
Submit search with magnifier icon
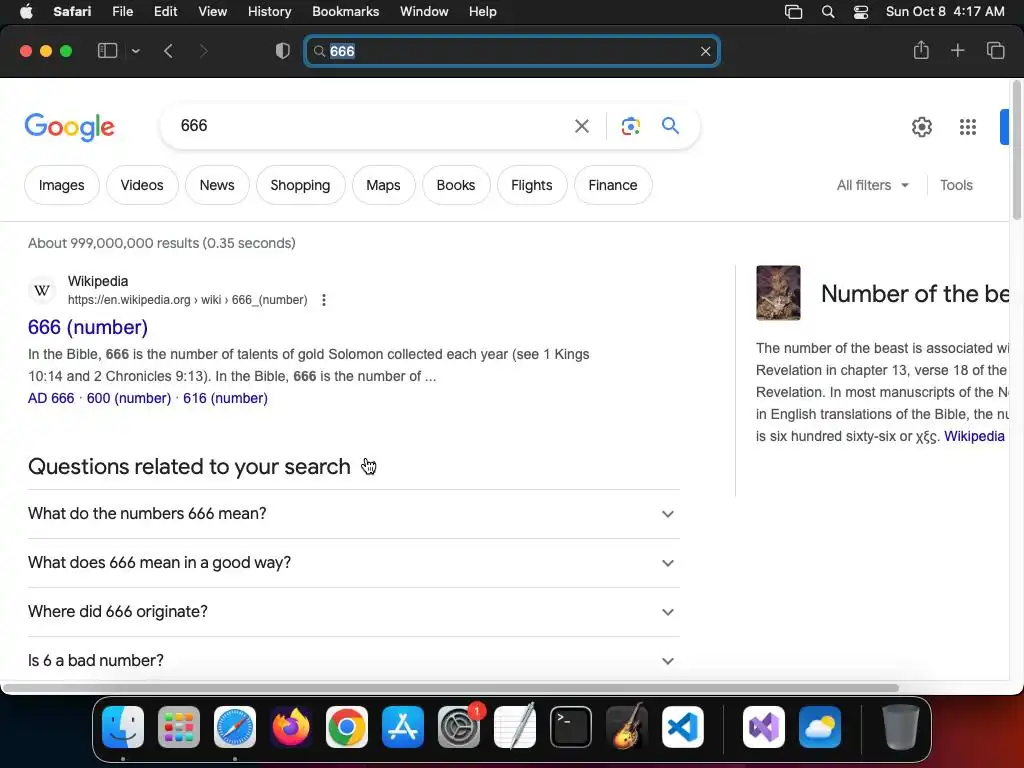(670, 125)
